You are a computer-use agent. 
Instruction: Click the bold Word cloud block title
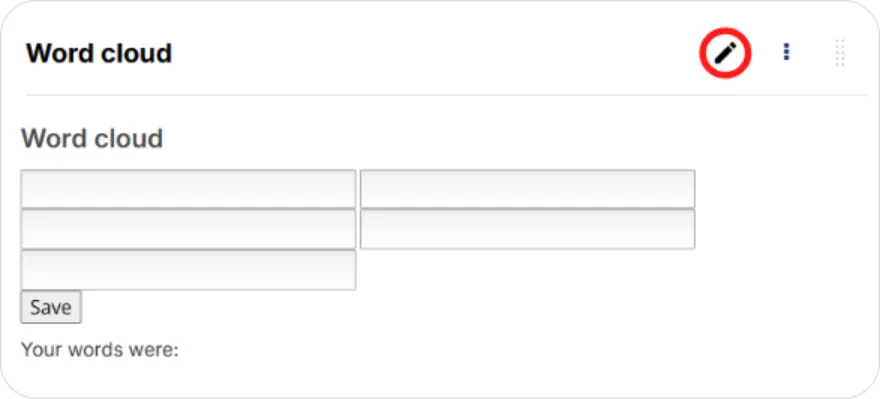[99, 53]
